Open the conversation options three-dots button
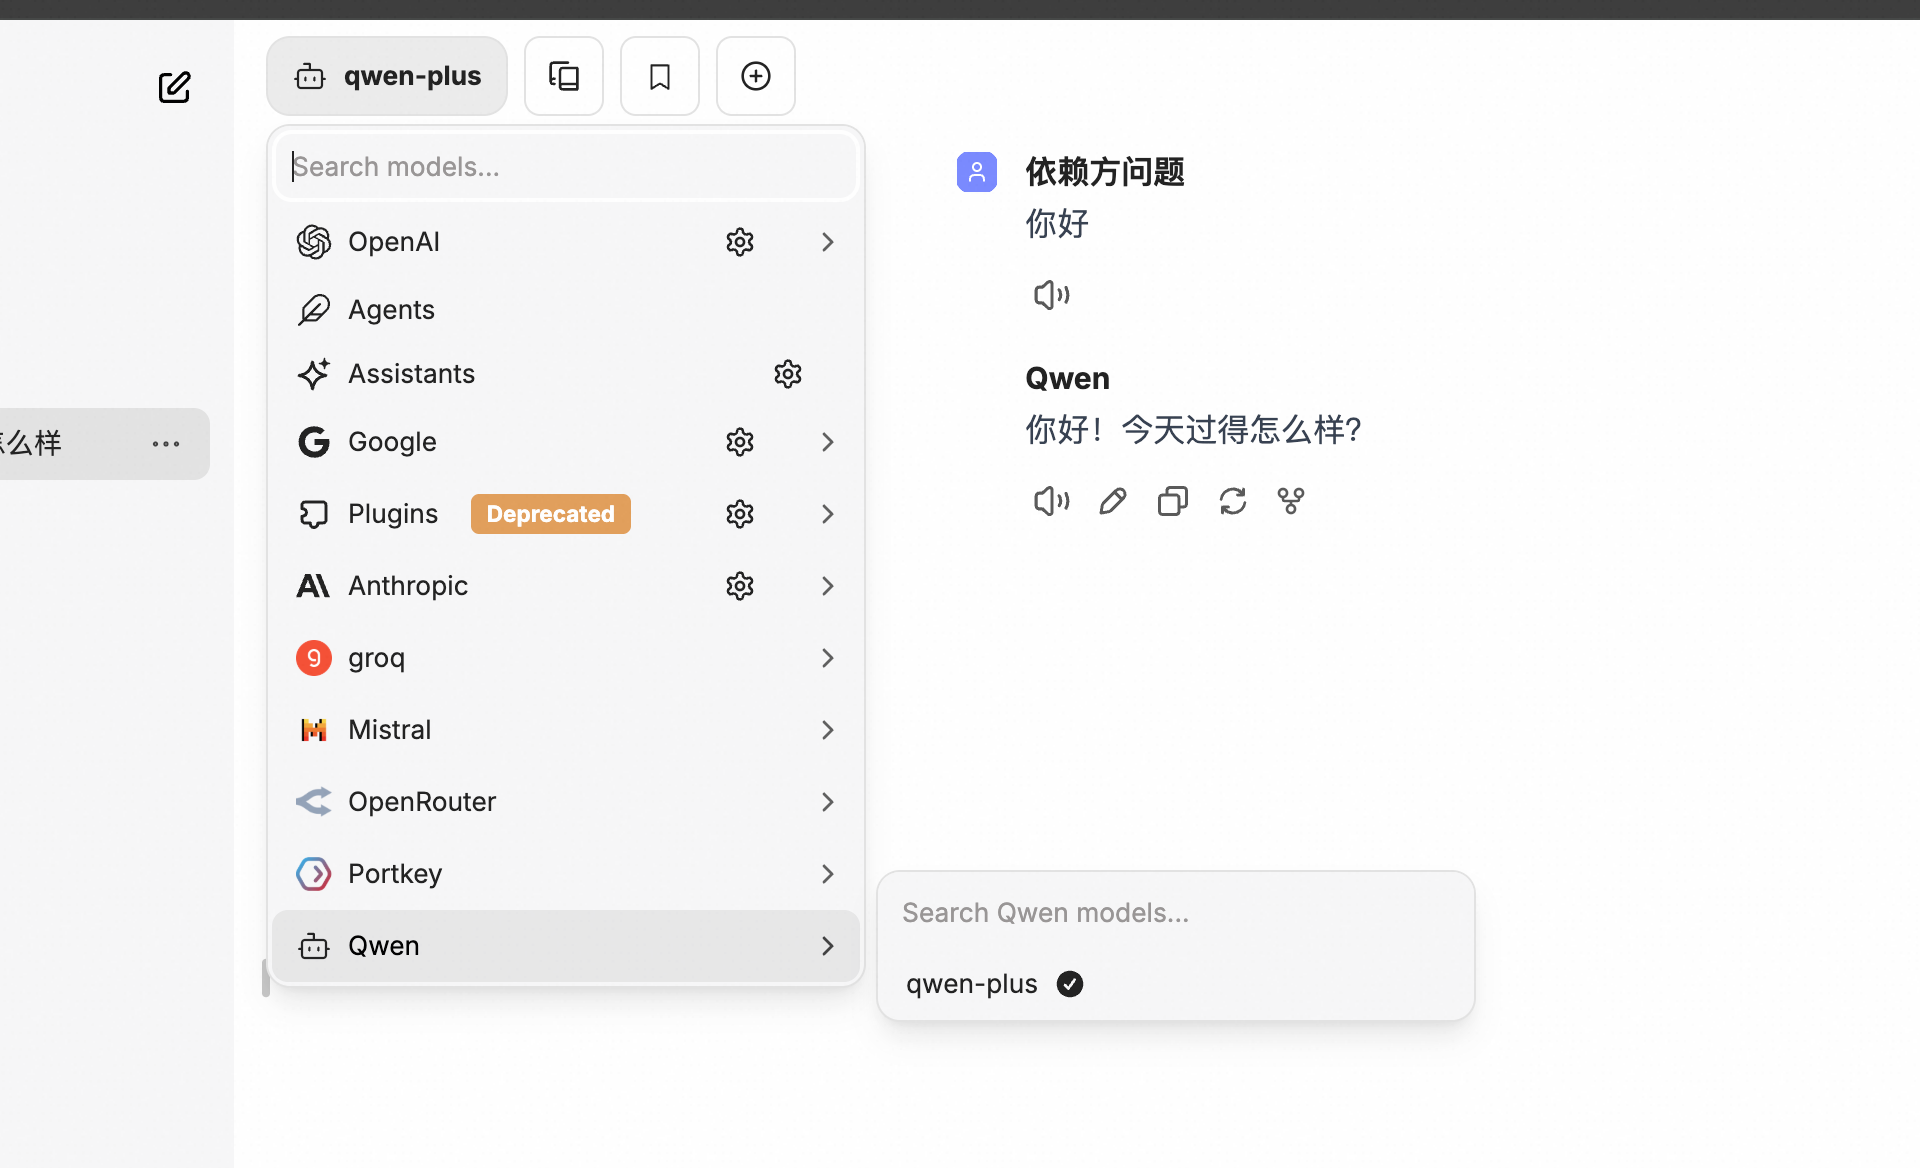 (x=166, y=444)
